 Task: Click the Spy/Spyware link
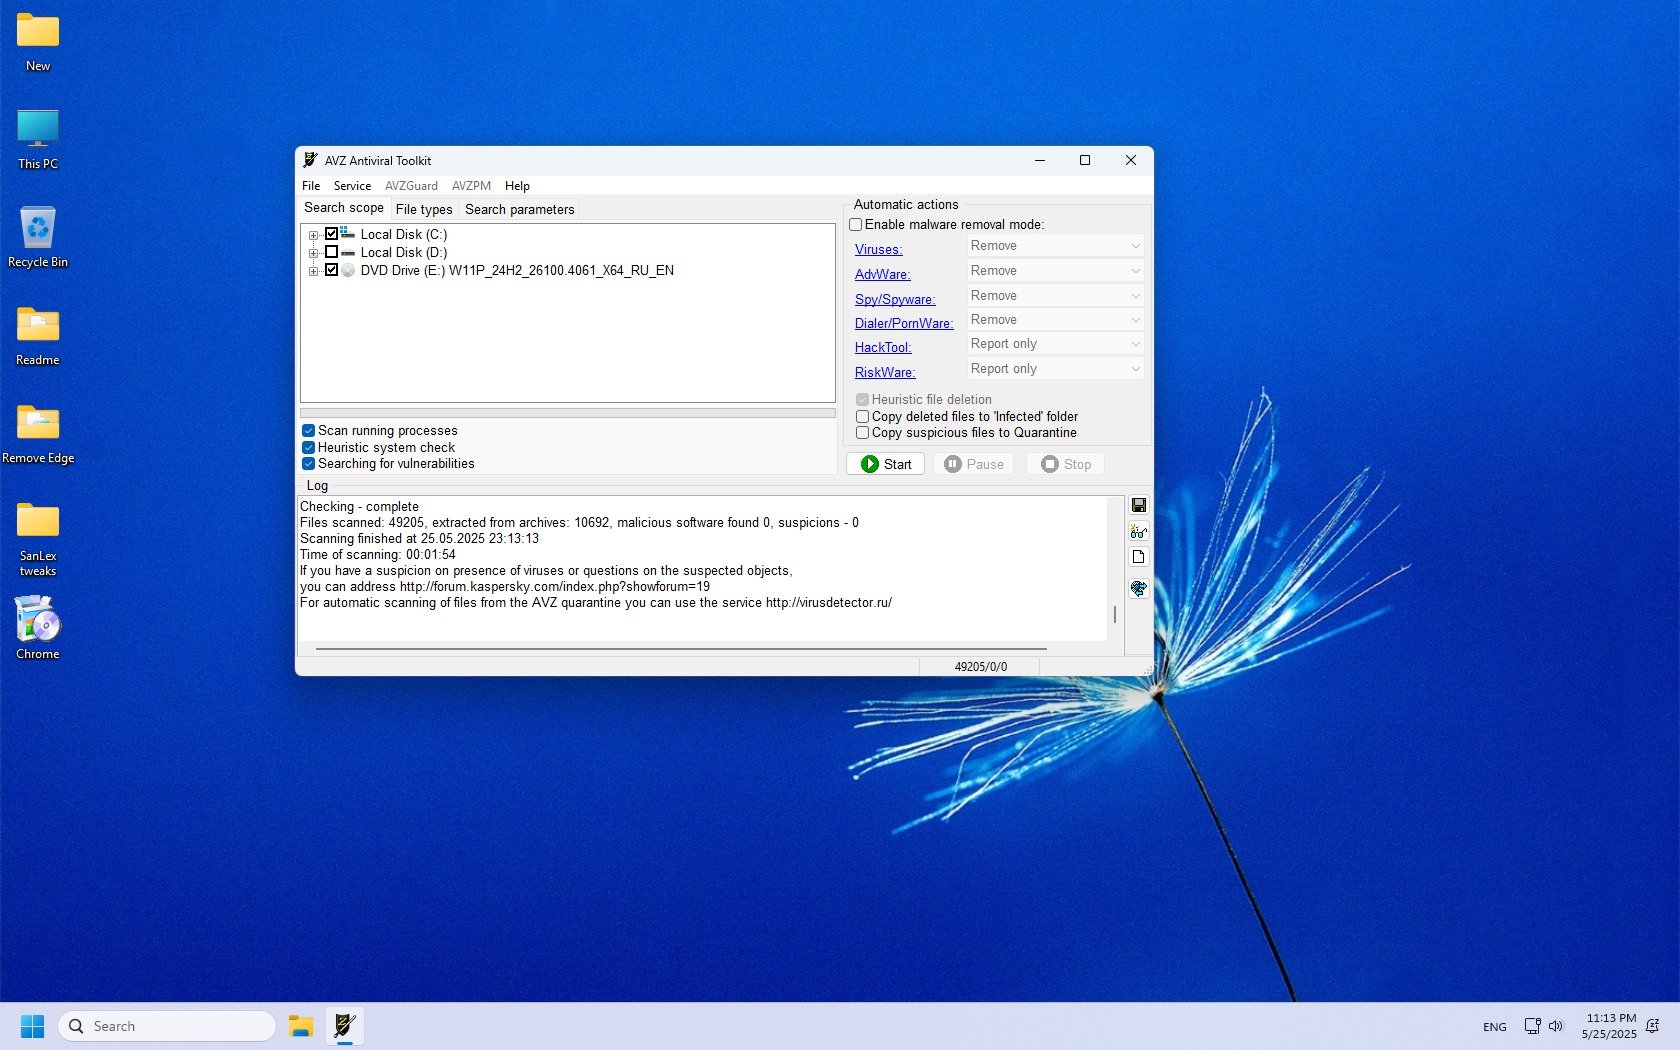coord(894,299)
